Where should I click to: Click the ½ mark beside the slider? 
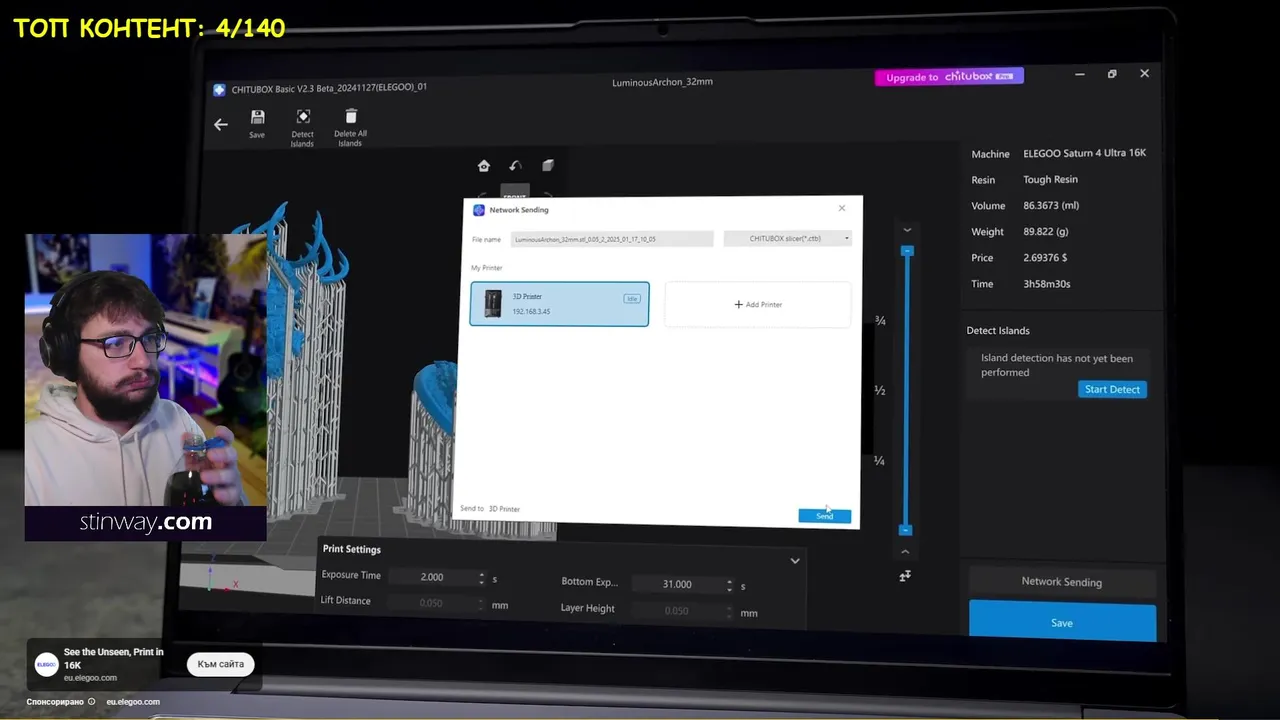[x=880, y=390]
